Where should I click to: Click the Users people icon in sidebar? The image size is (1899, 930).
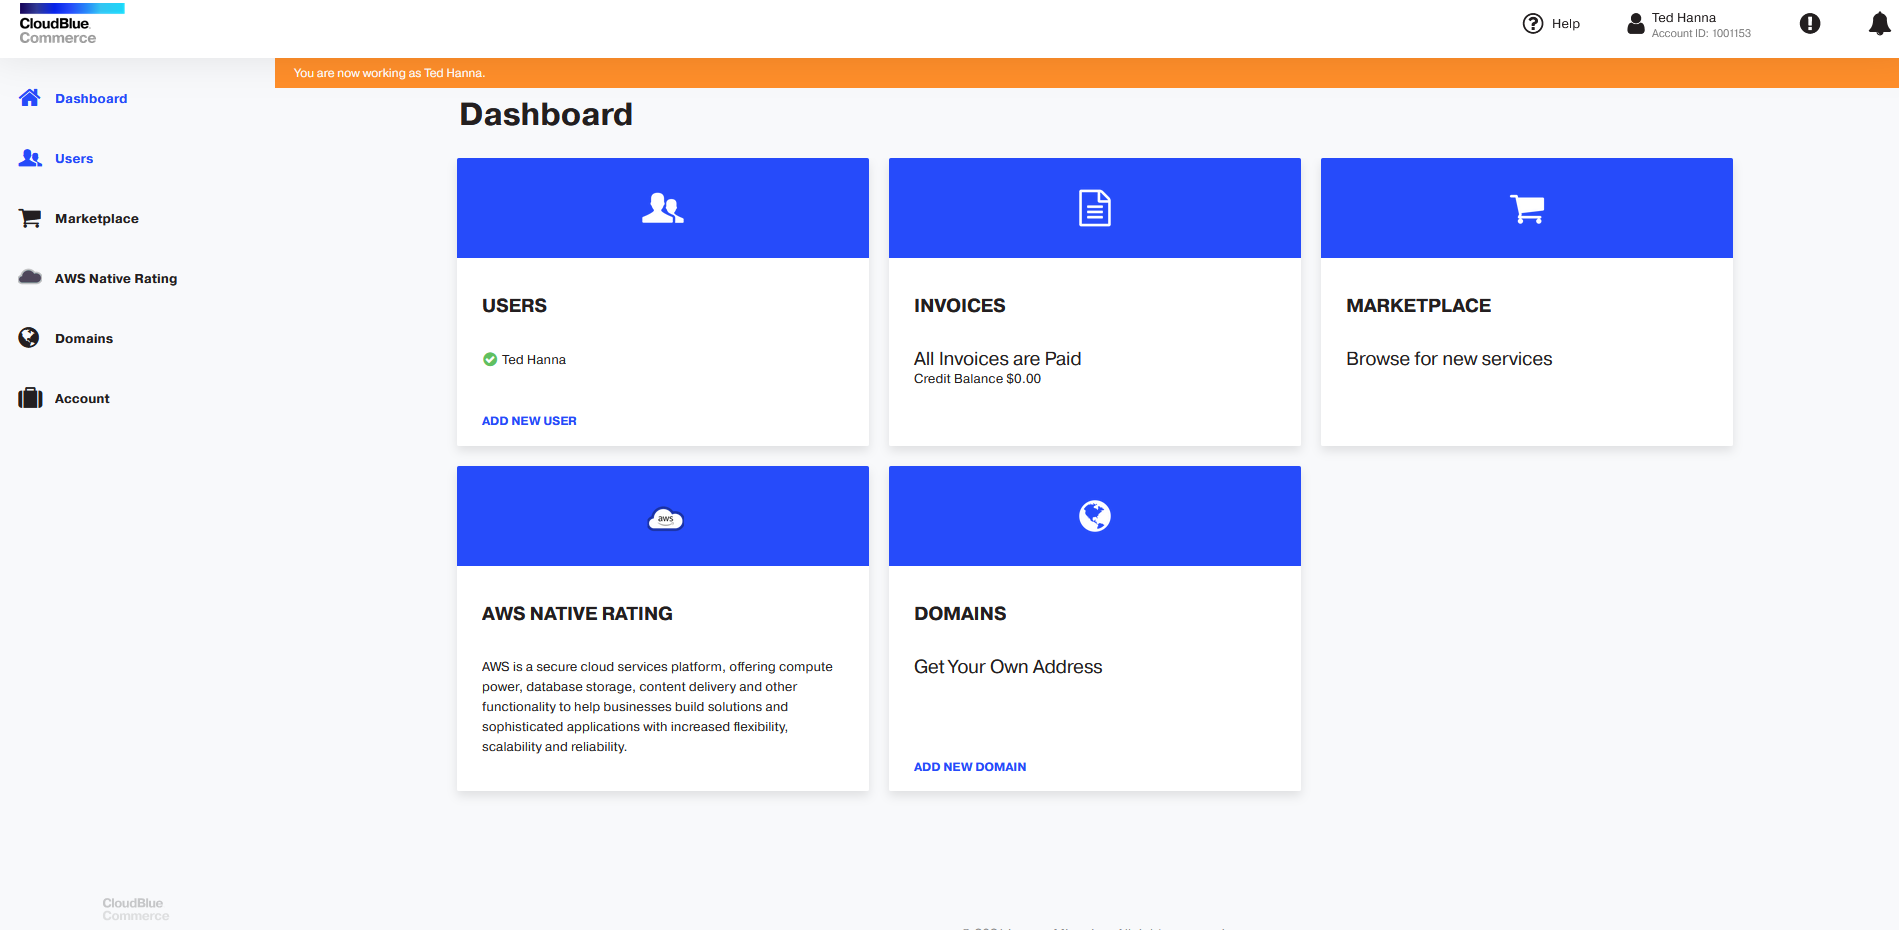(30, 158)
